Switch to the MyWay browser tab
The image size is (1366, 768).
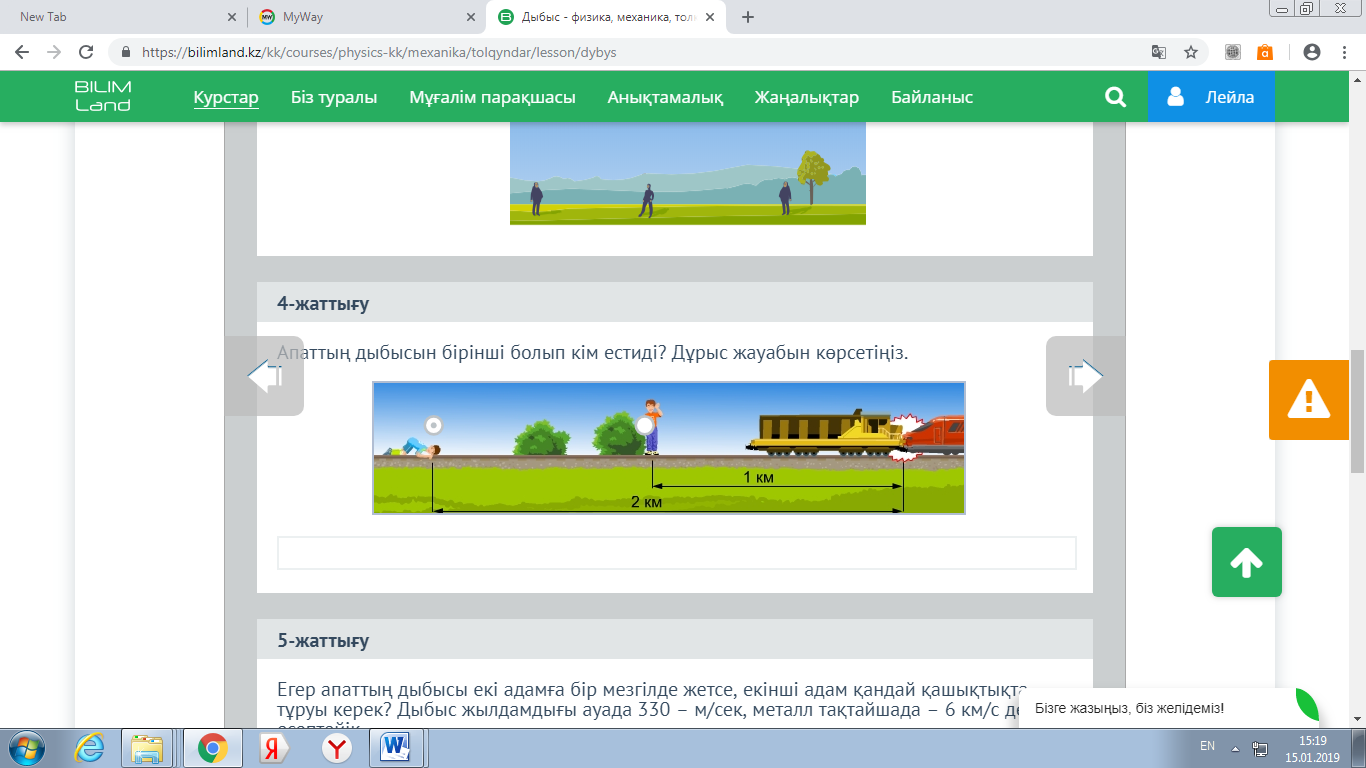pos(356,17)
